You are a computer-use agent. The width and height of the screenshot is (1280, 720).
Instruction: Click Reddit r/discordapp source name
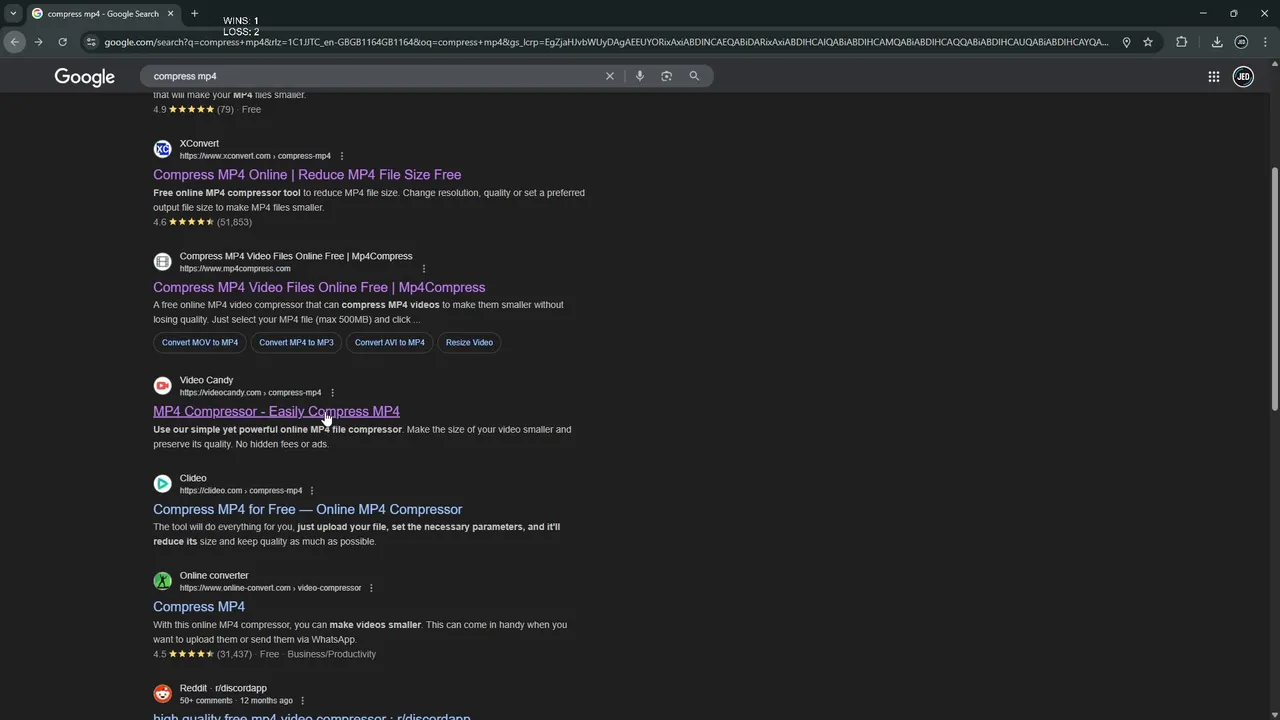pos(223,688)
